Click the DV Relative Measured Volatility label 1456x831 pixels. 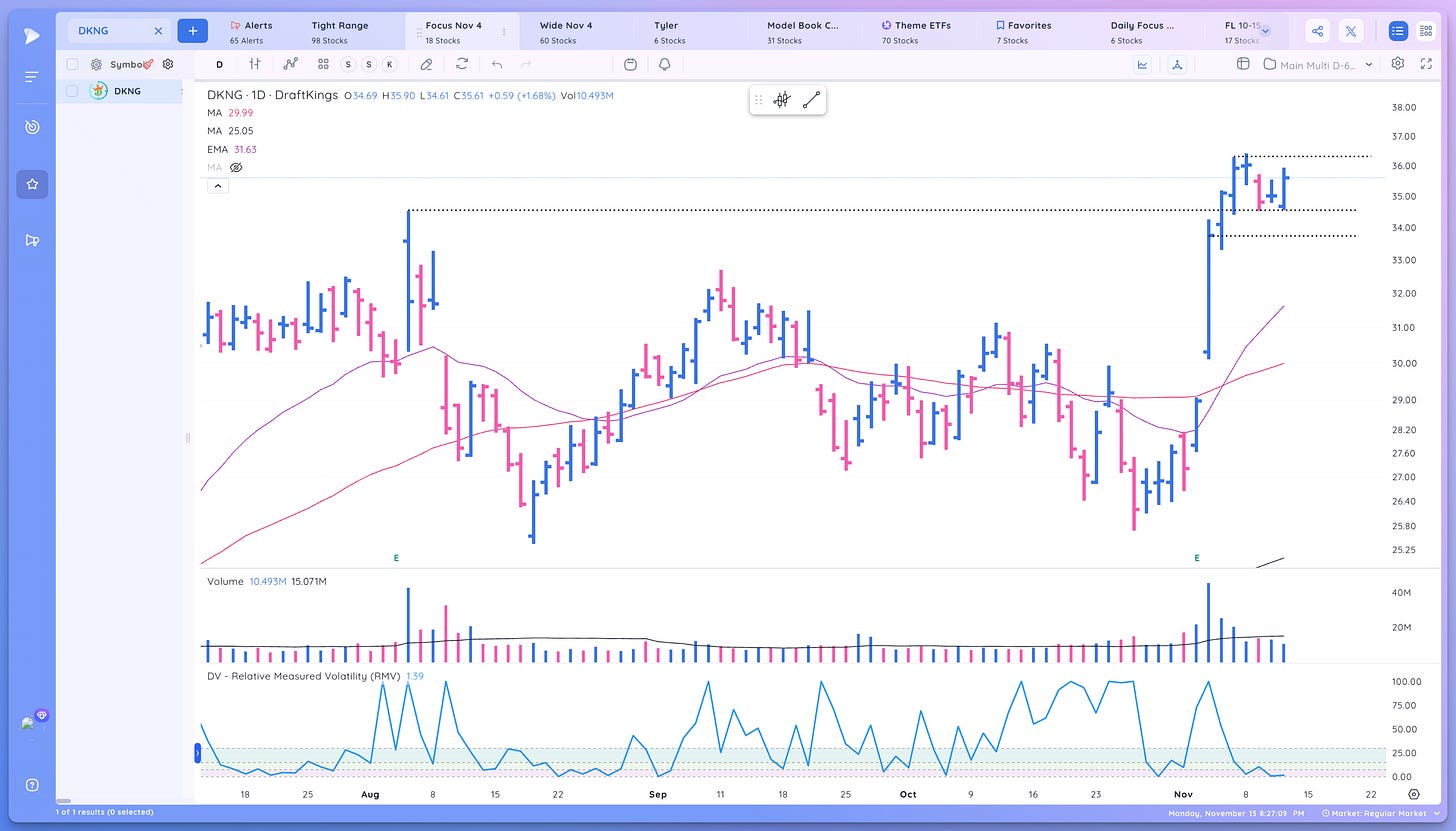pos(303,677)
